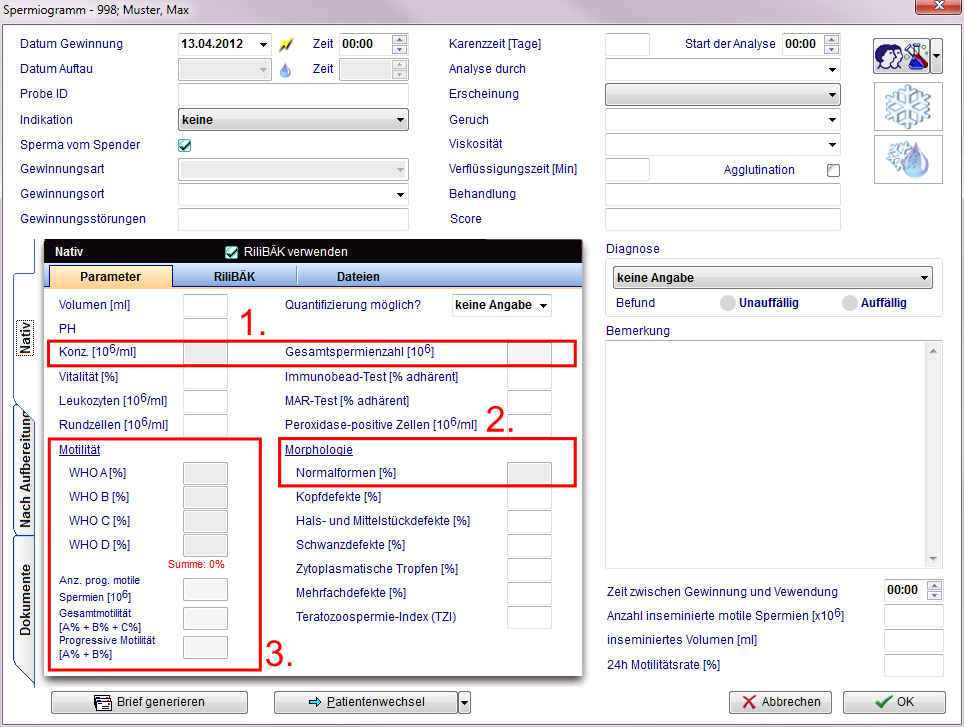
Task: Open the Diagnose dropdown showing keine Angabe
Action: click(772, 278)
